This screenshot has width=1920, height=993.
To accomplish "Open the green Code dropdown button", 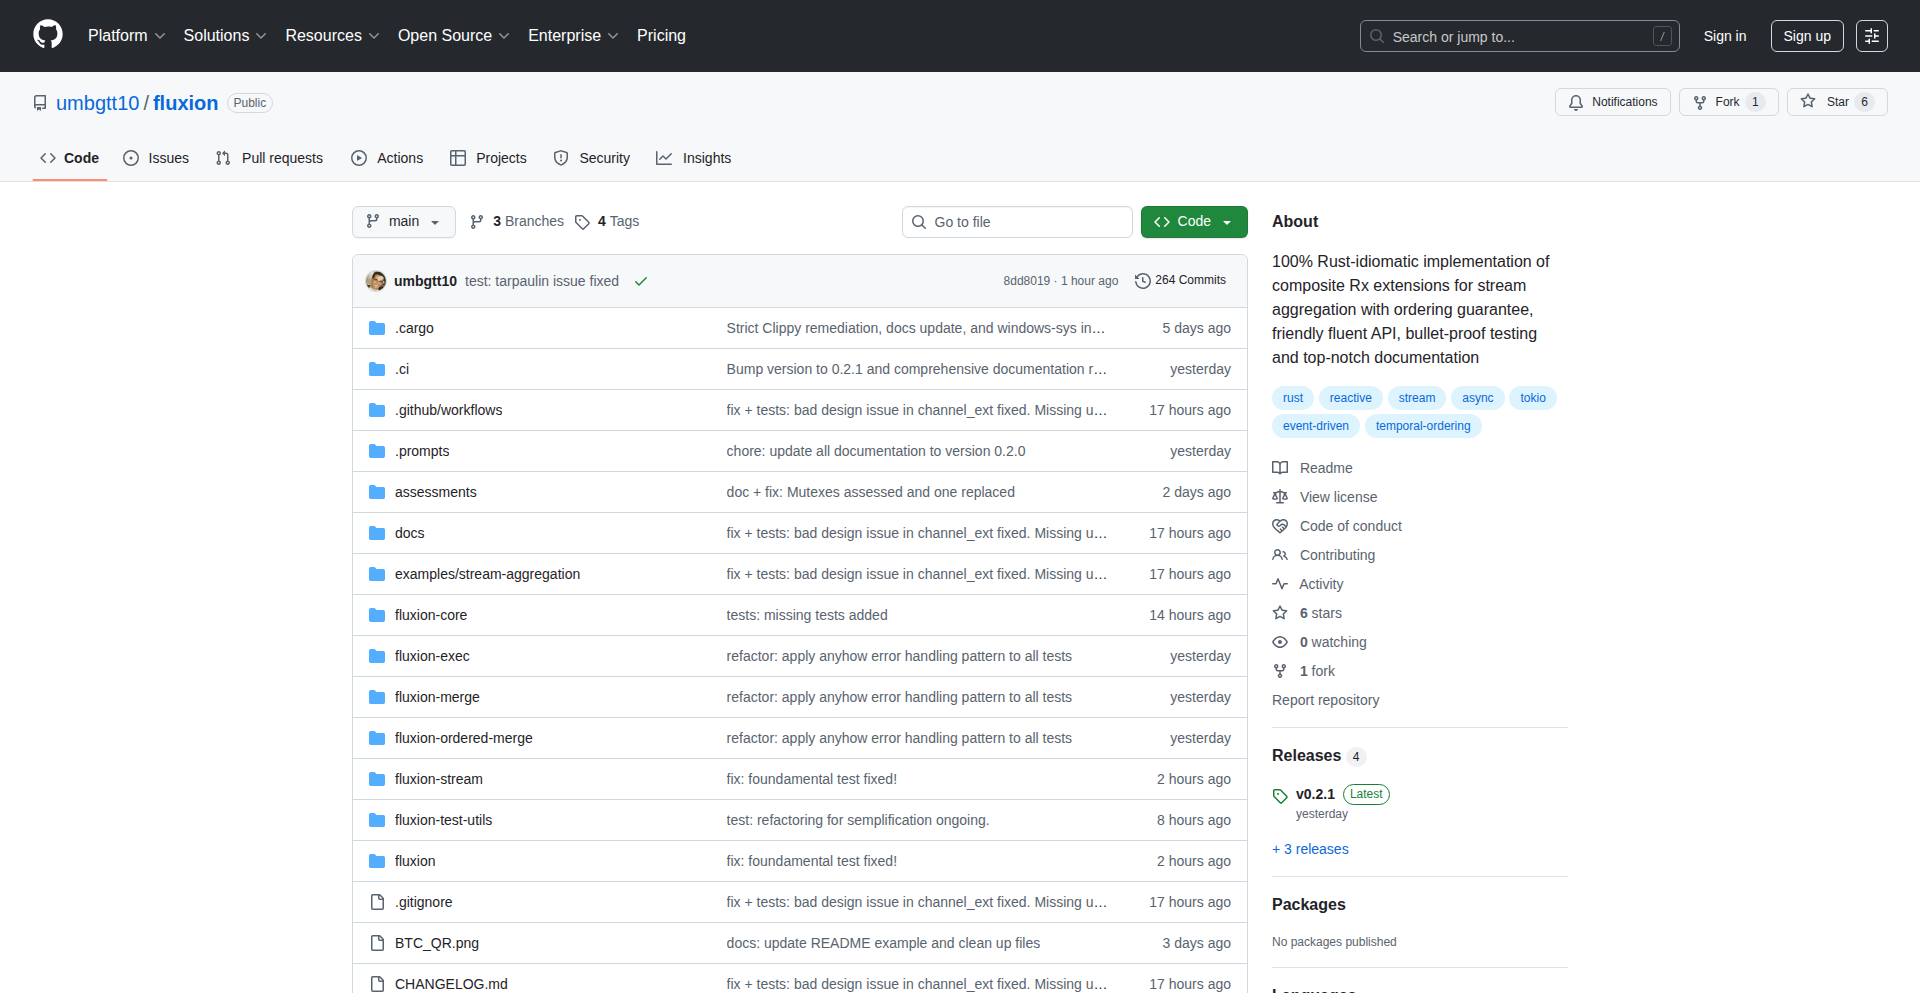I will (x=1194, y=222).
